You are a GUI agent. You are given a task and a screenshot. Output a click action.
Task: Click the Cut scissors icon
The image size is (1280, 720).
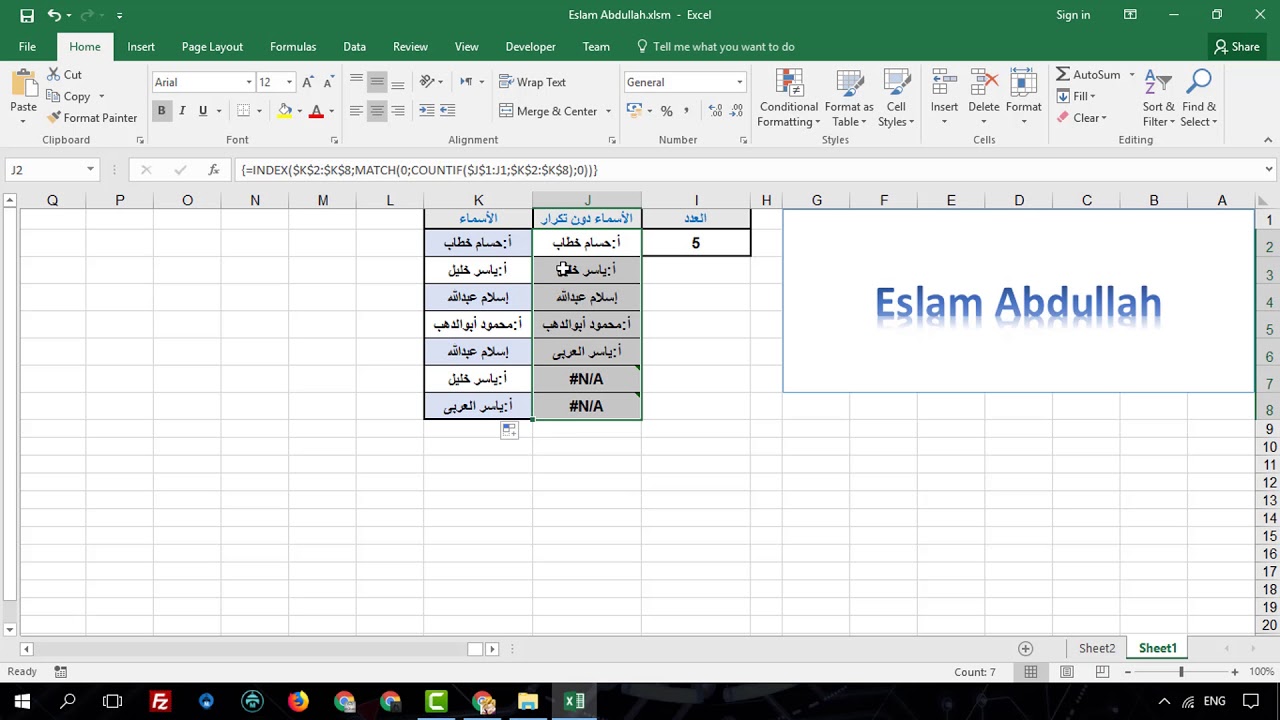[x=53, y=75]
